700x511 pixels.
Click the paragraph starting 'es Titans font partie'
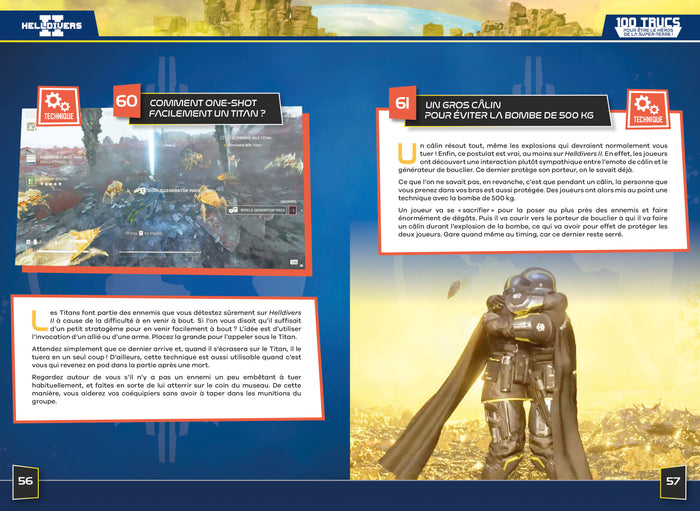click(x=167, y=324)
